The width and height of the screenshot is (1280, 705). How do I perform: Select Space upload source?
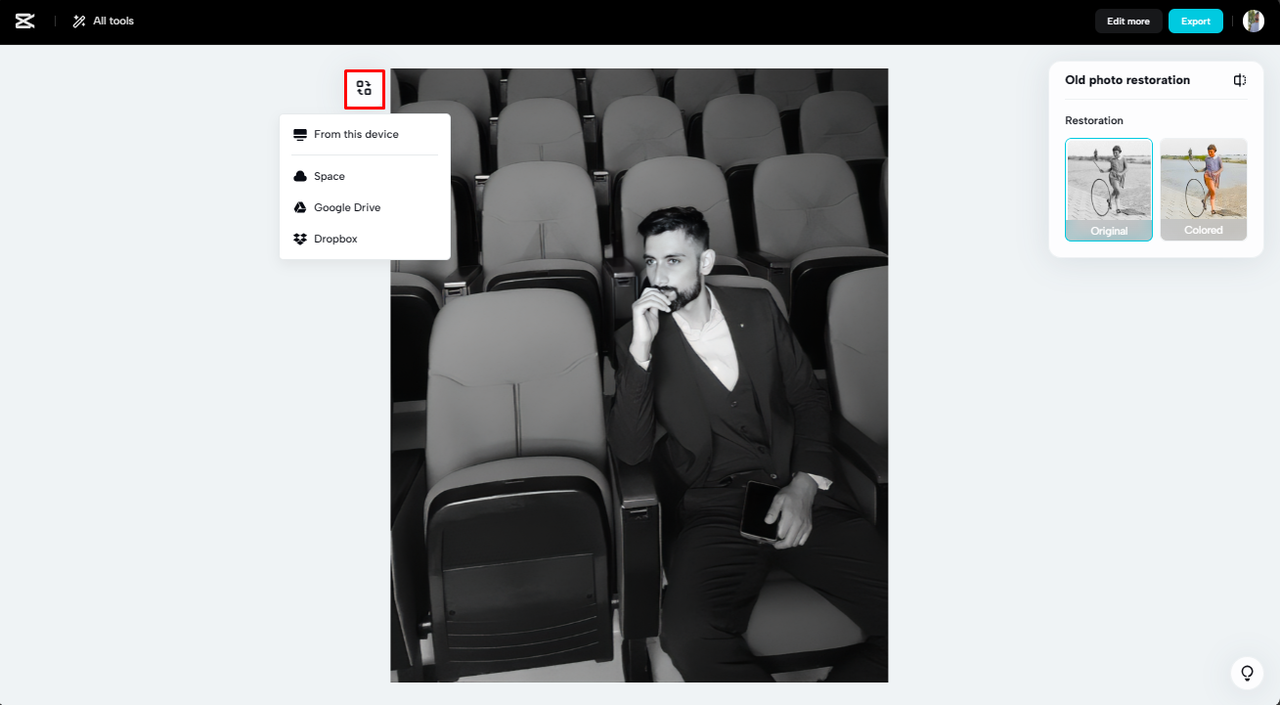(365, 176)
